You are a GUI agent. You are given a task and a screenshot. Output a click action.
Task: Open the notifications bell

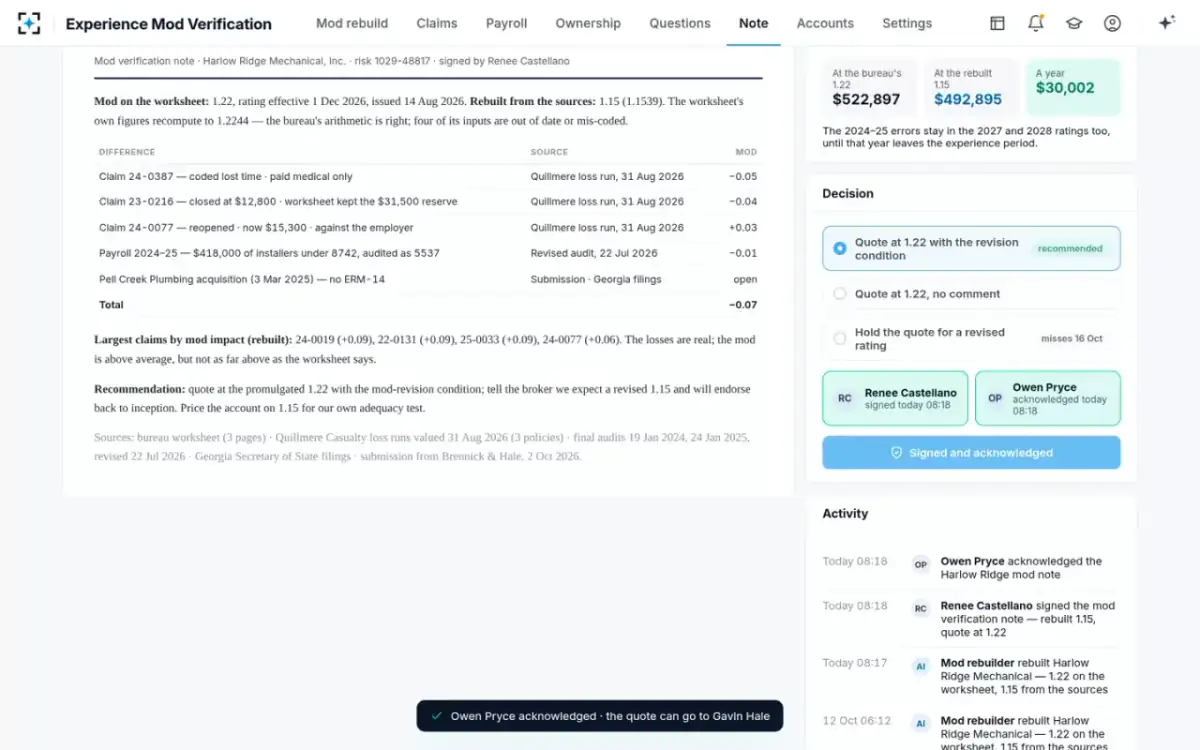coord(1036,23)
